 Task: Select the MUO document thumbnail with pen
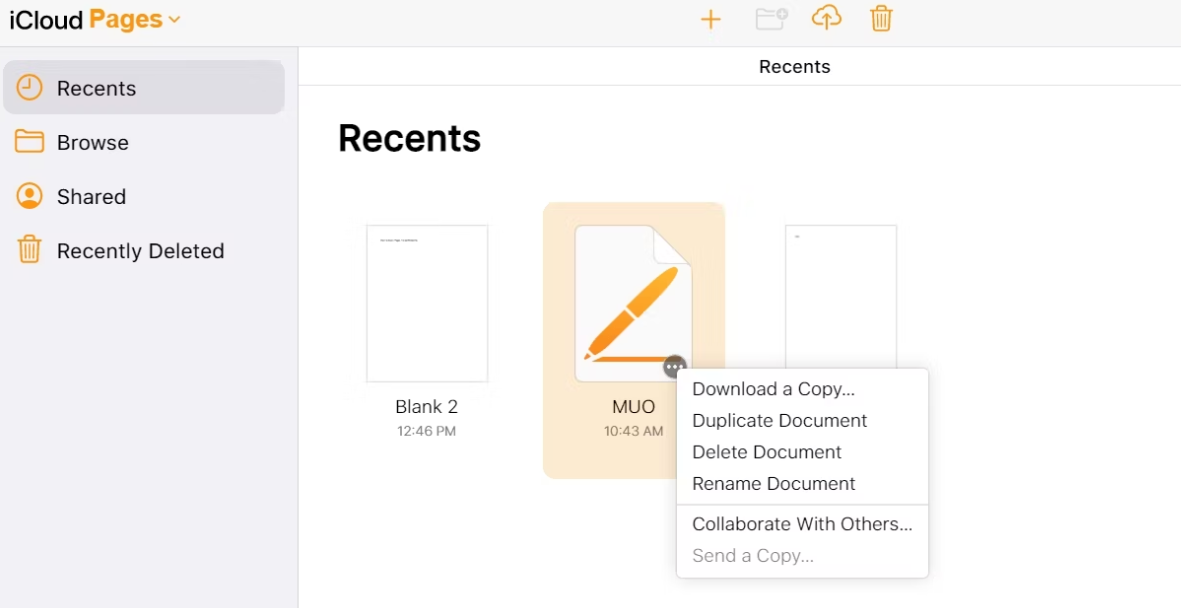[633, 304]
